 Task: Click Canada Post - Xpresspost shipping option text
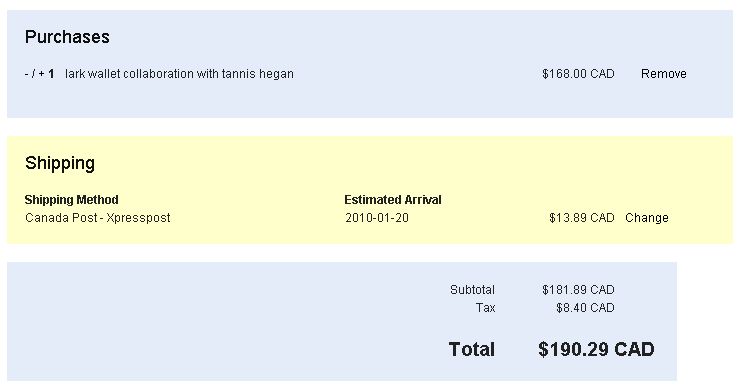click(x=98, y=218)
